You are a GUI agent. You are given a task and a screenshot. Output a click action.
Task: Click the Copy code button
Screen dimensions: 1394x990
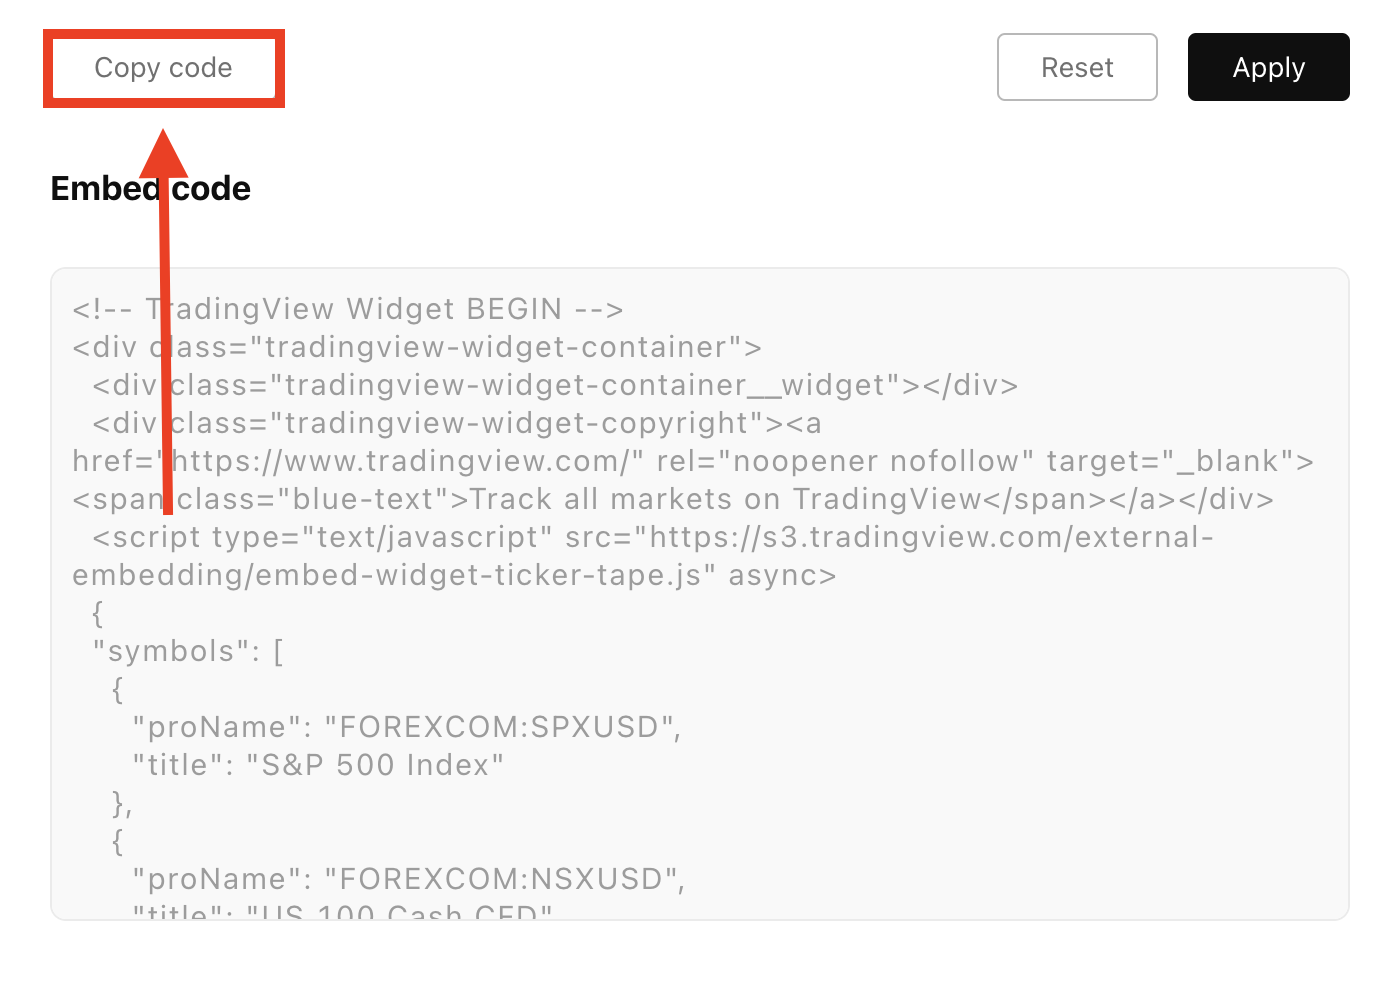point(164,68)
